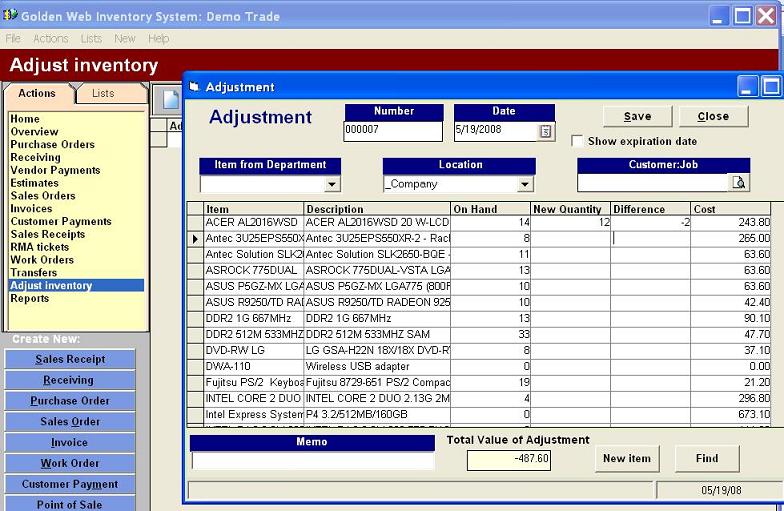Viewport: 784px width, 511px height.
Task: Create a new Customer Payment
Action: (70, 484)
